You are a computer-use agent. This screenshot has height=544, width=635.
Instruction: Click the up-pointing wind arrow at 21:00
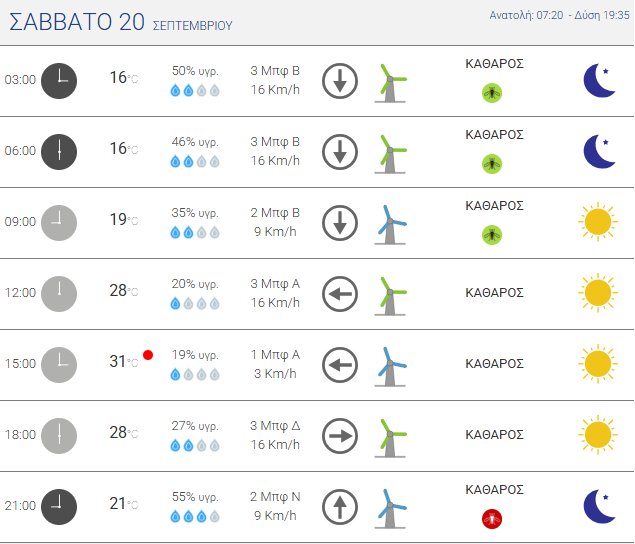[340, 506]
